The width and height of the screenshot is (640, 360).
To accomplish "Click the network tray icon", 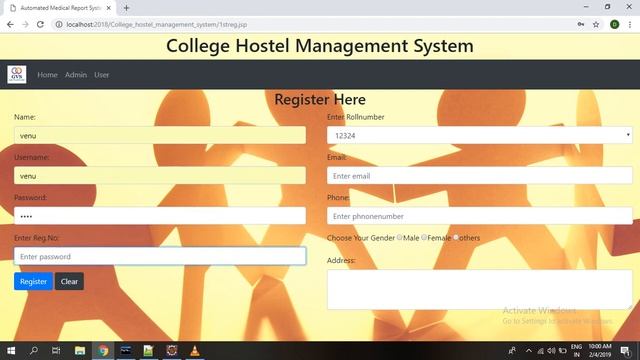I will point(540,351).
